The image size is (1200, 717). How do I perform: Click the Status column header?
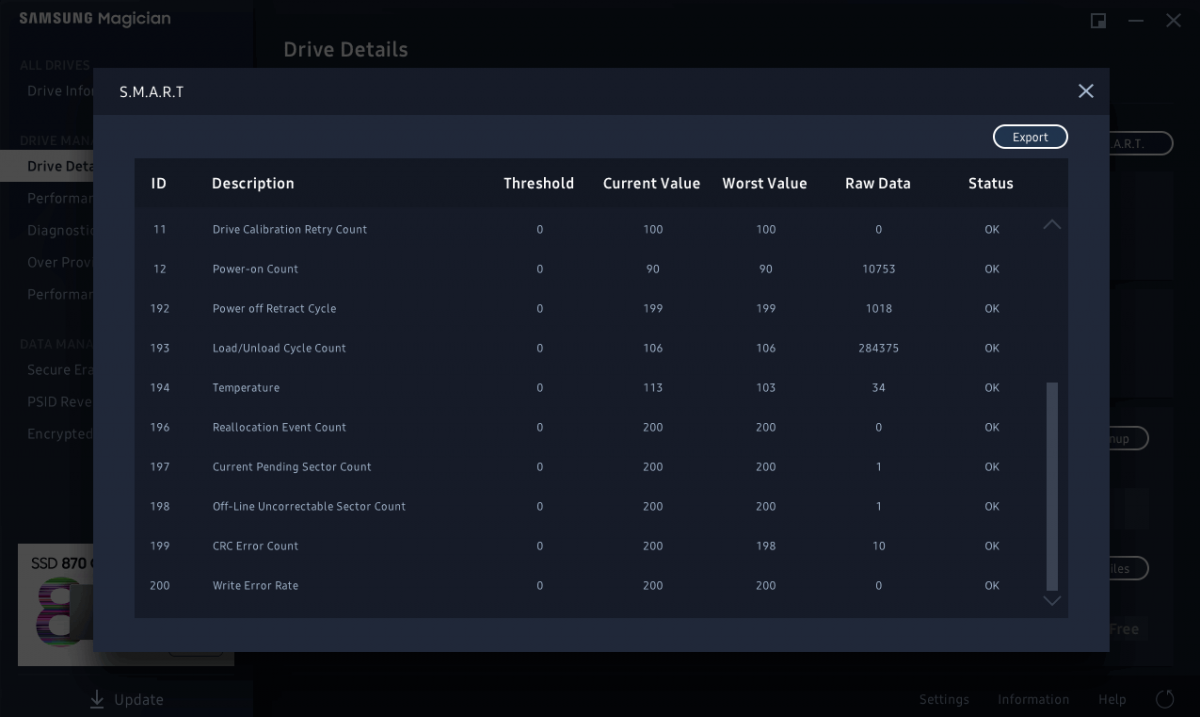(x=991, y=183)
